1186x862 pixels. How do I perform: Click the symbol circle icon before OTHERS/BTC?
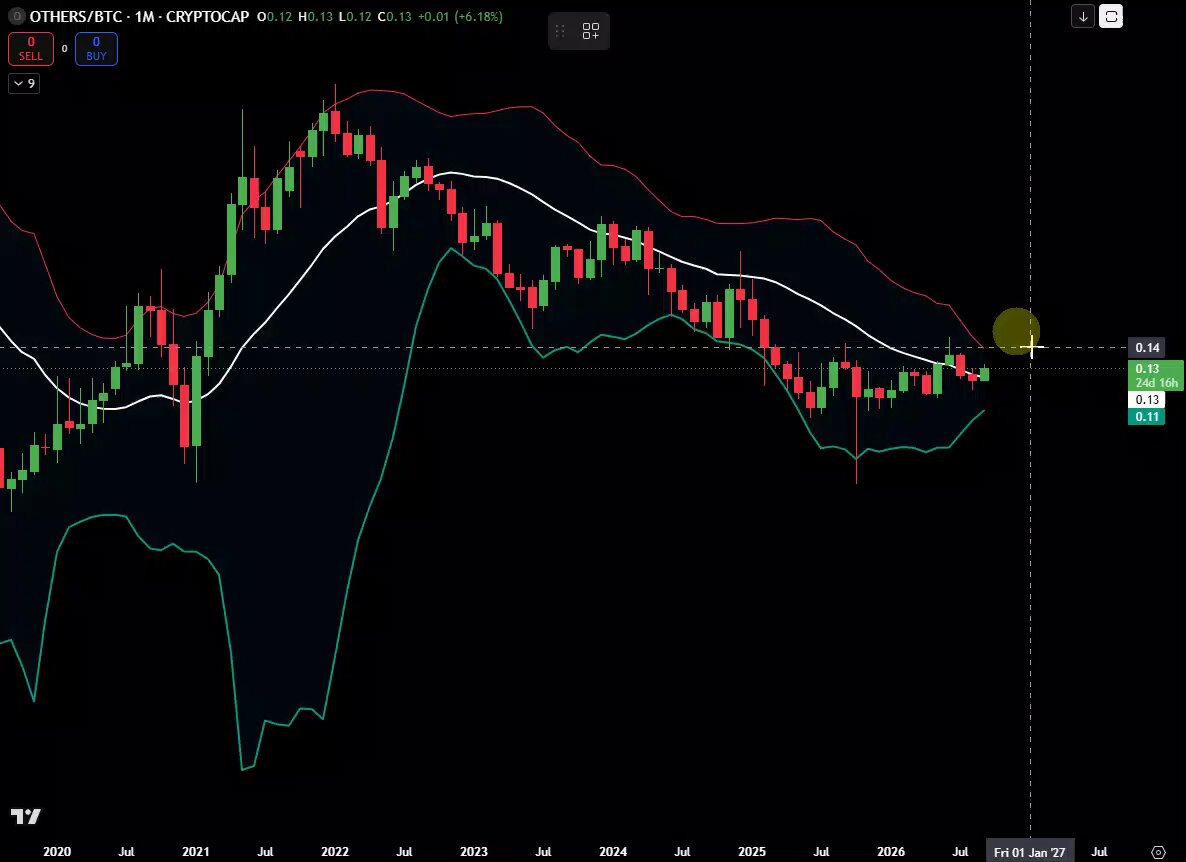17,16
